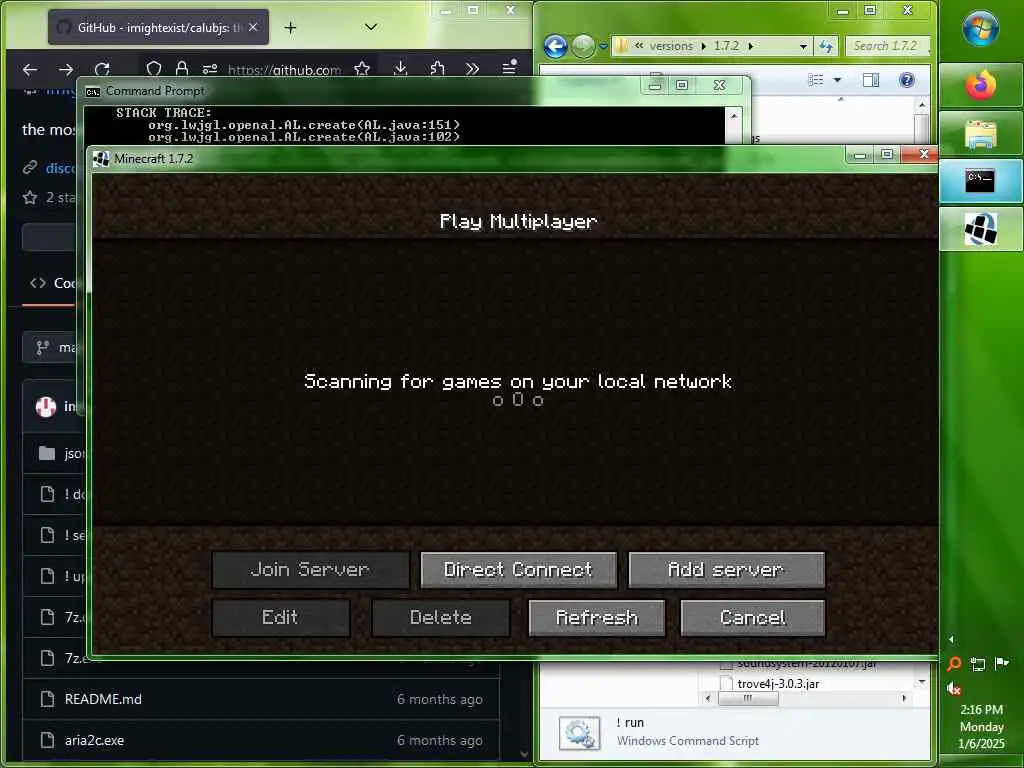Click the GitHub Code tab
Viewport: 1024px width, 768px height.
[52, 283]
